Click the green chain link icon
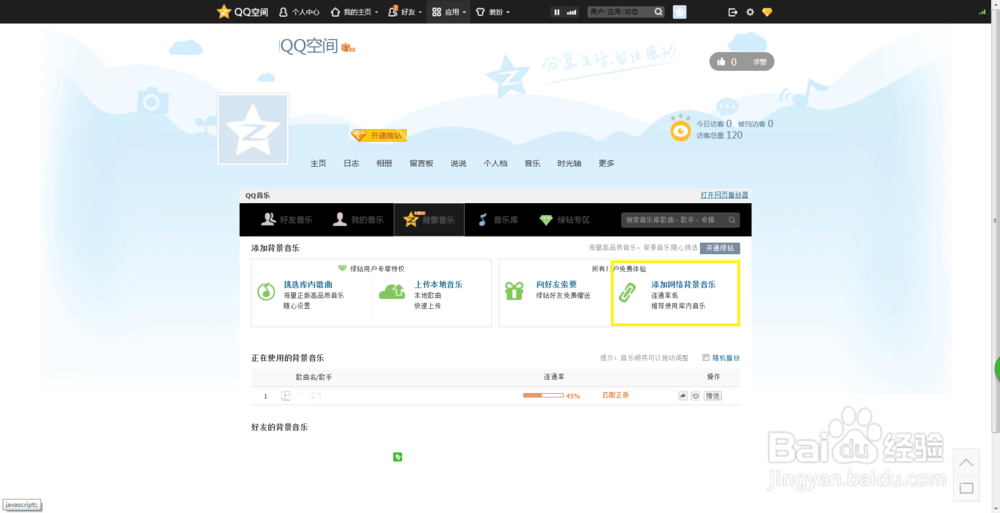The width and height of the screenshot is (1000, 513). [x=628, y=292]
